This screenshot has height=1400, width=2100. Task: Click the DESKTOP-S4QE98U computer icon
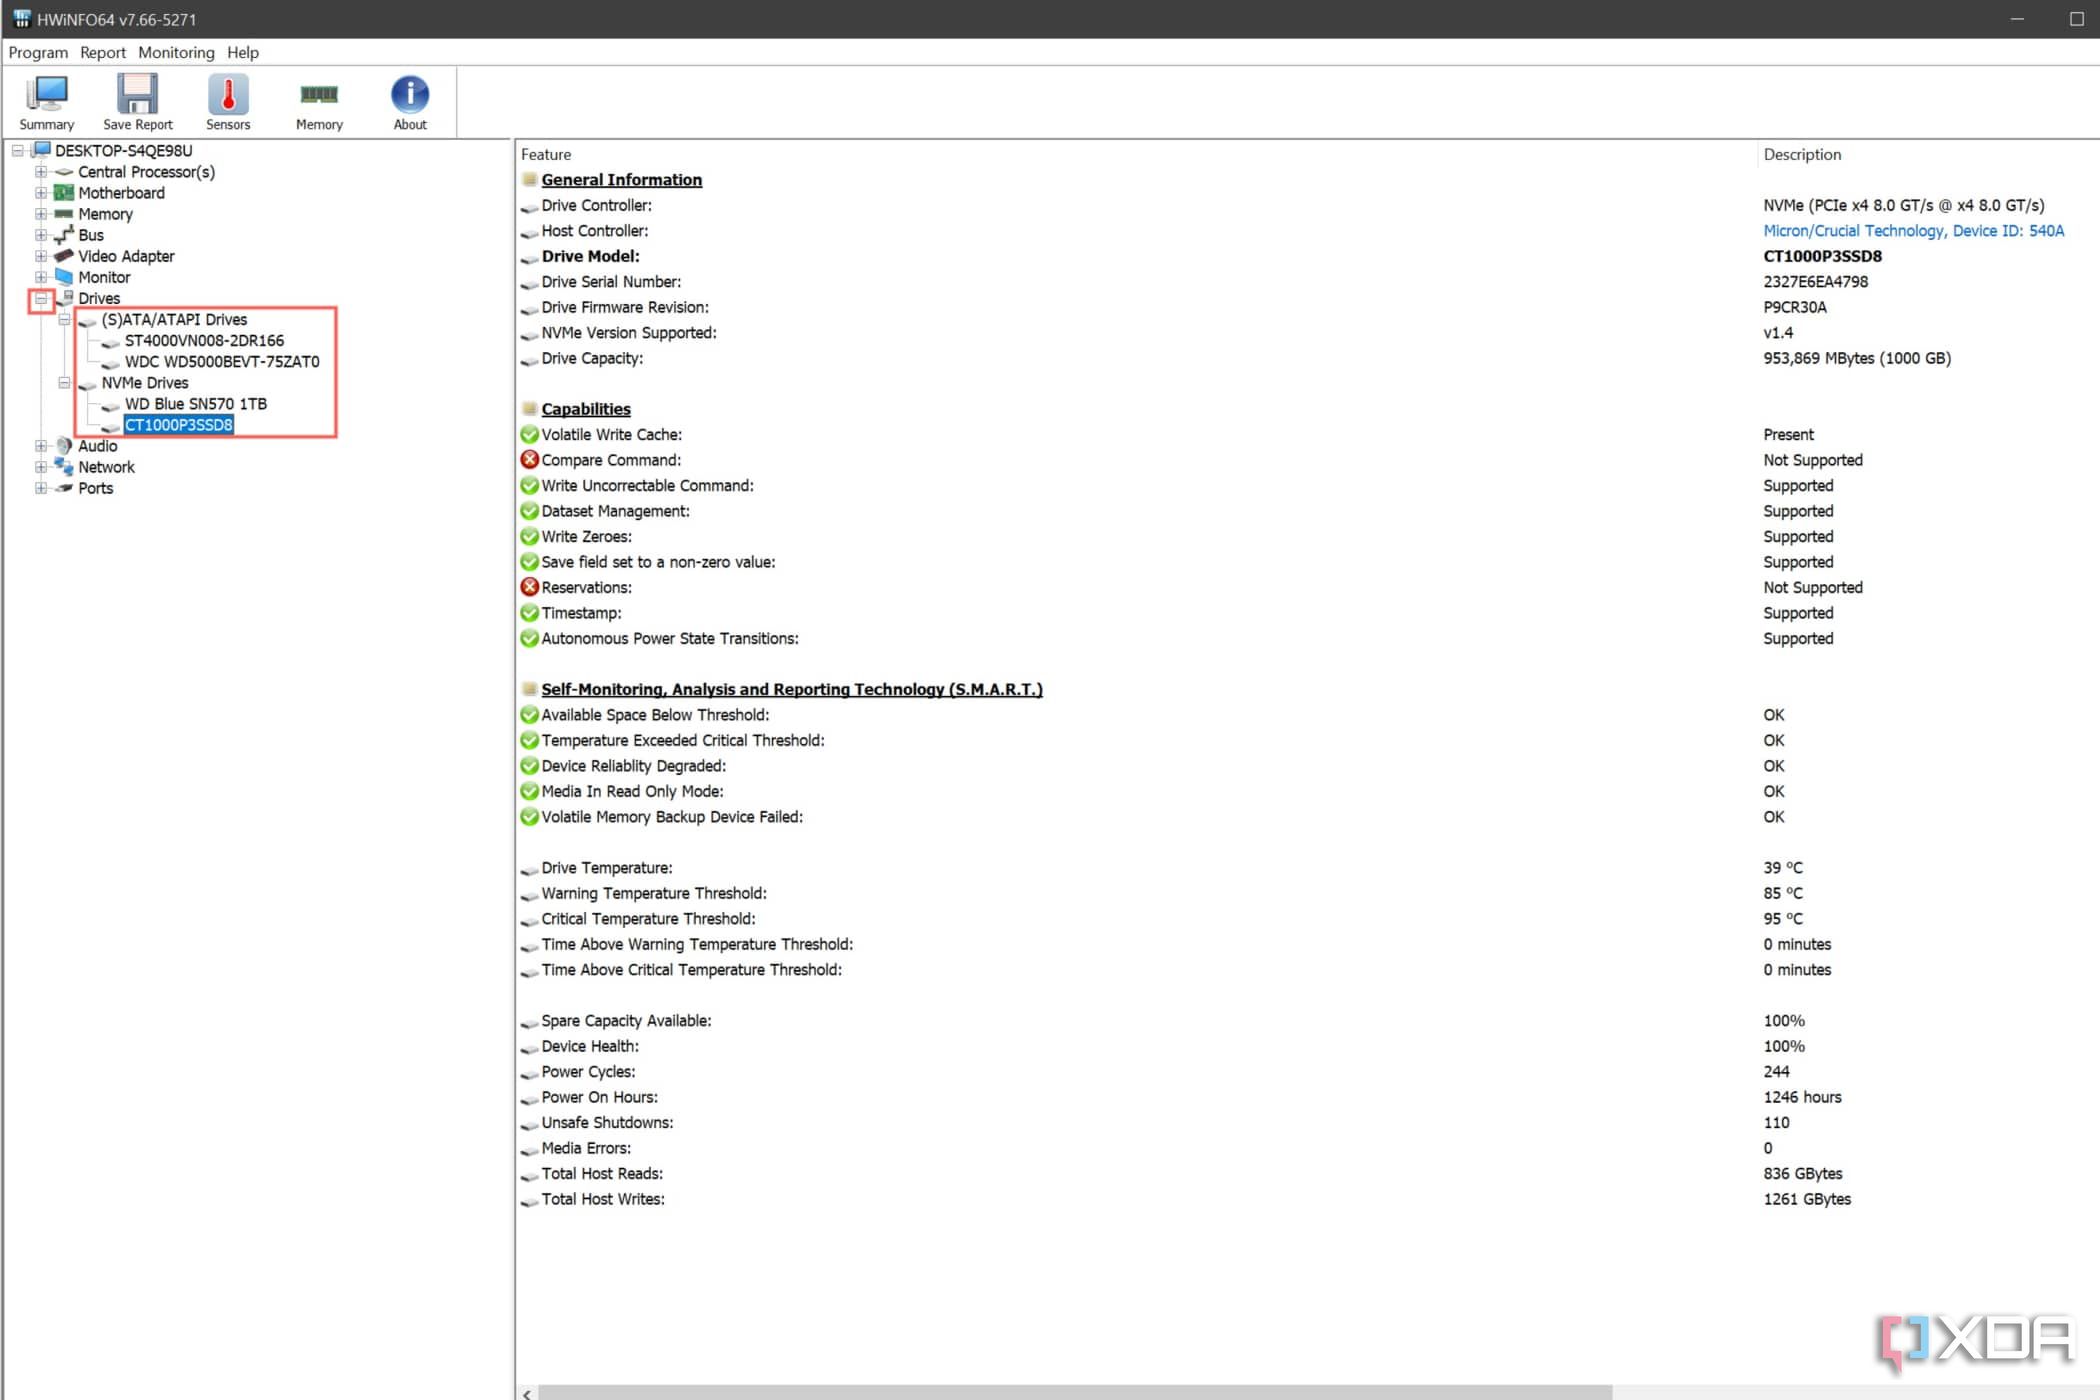(41, 150)
